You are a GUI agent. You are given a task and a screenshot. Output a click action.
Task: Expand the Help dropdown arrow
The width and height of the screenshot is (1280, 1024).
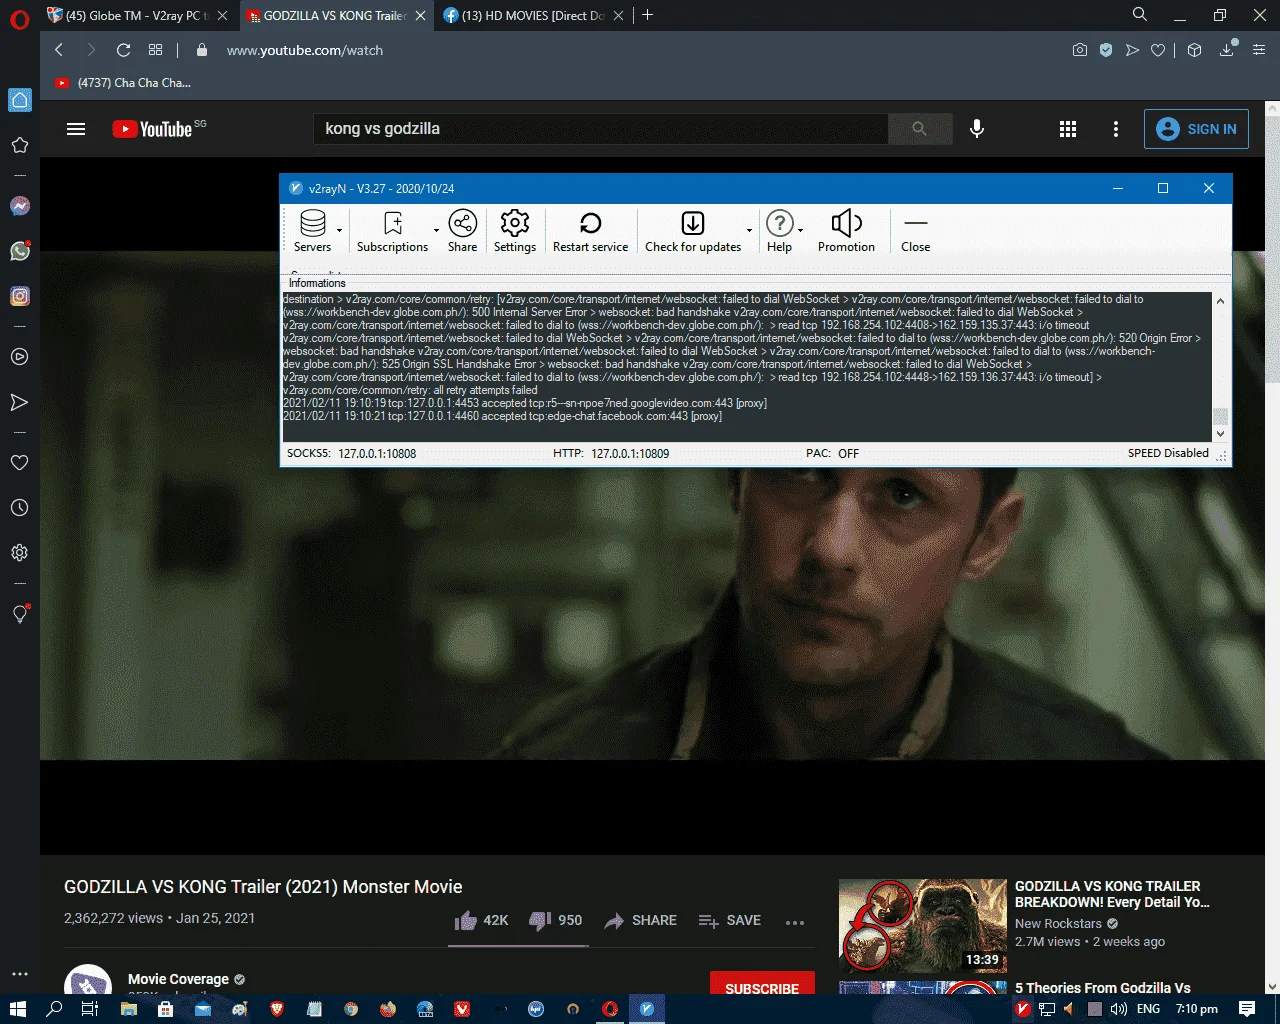pos(801,231)
